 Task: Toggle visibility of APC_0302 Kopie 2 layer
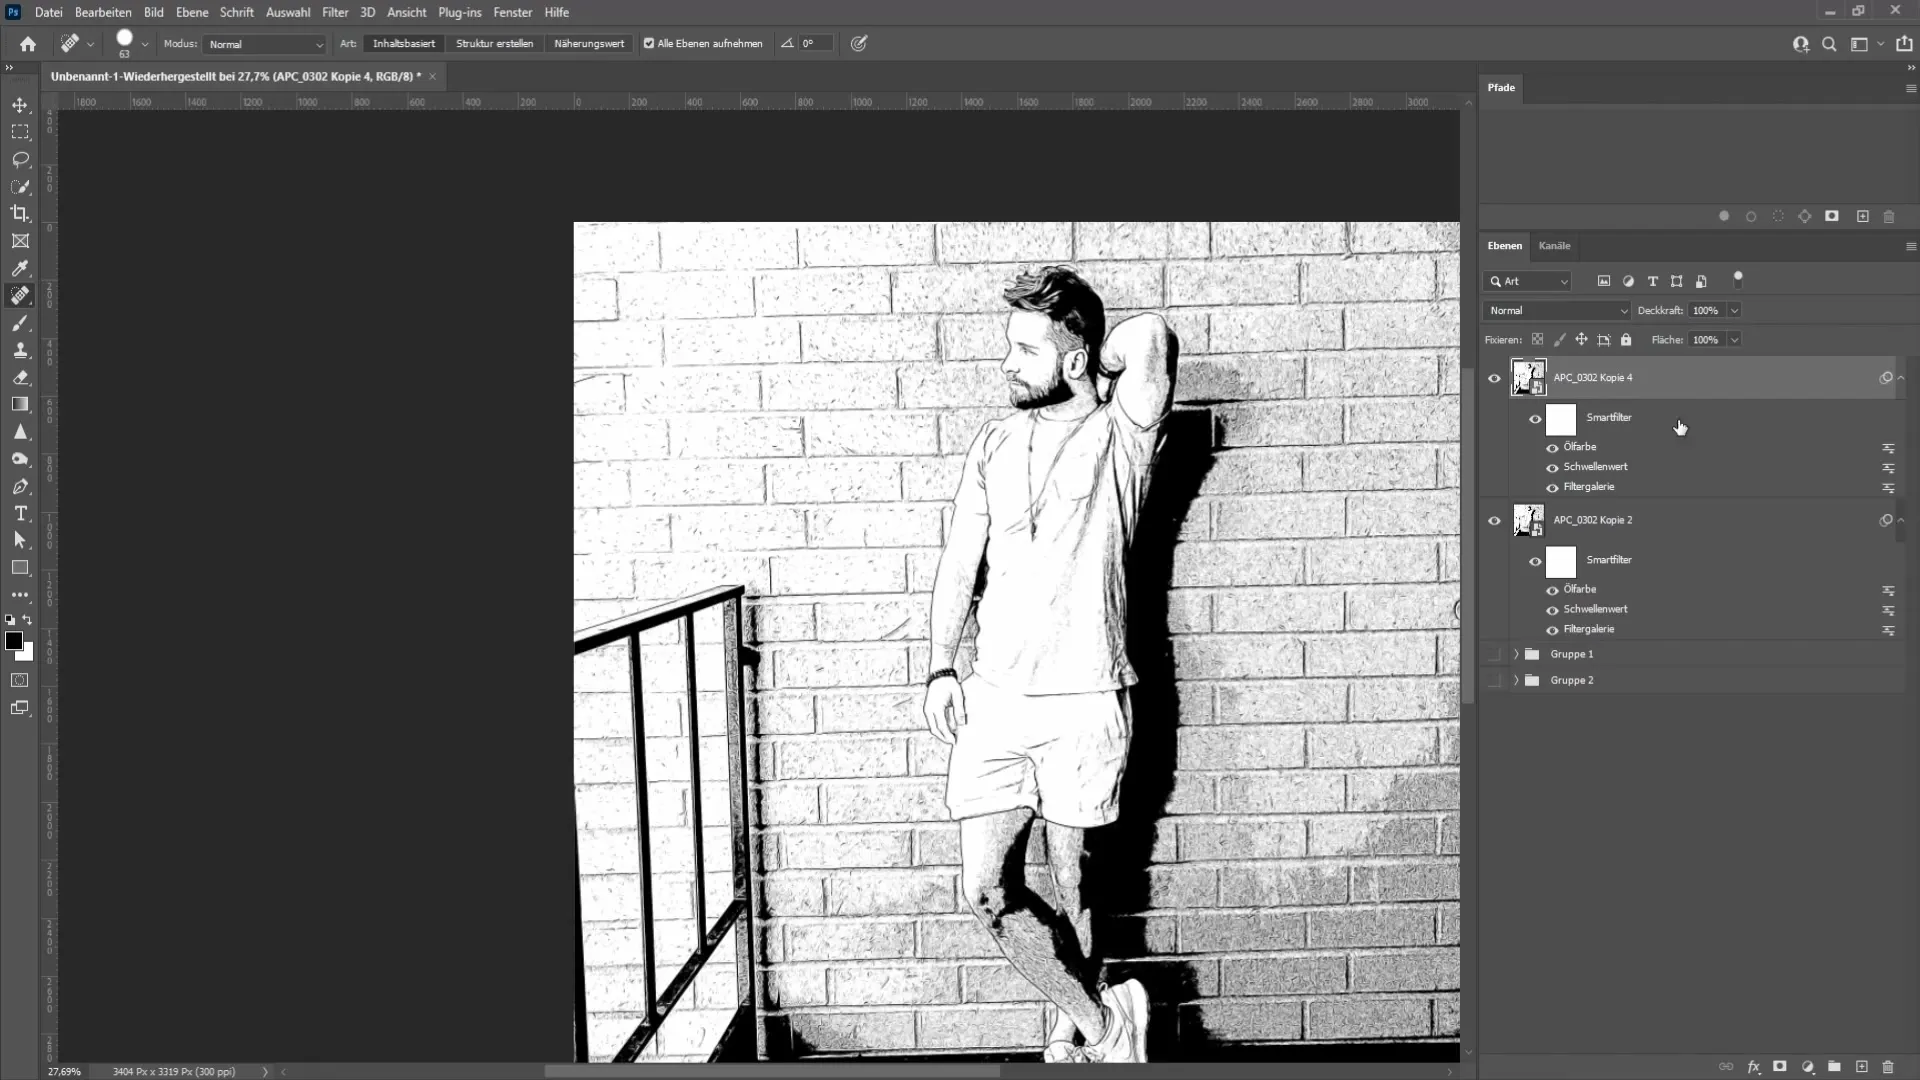click(x=1495, y=520)
